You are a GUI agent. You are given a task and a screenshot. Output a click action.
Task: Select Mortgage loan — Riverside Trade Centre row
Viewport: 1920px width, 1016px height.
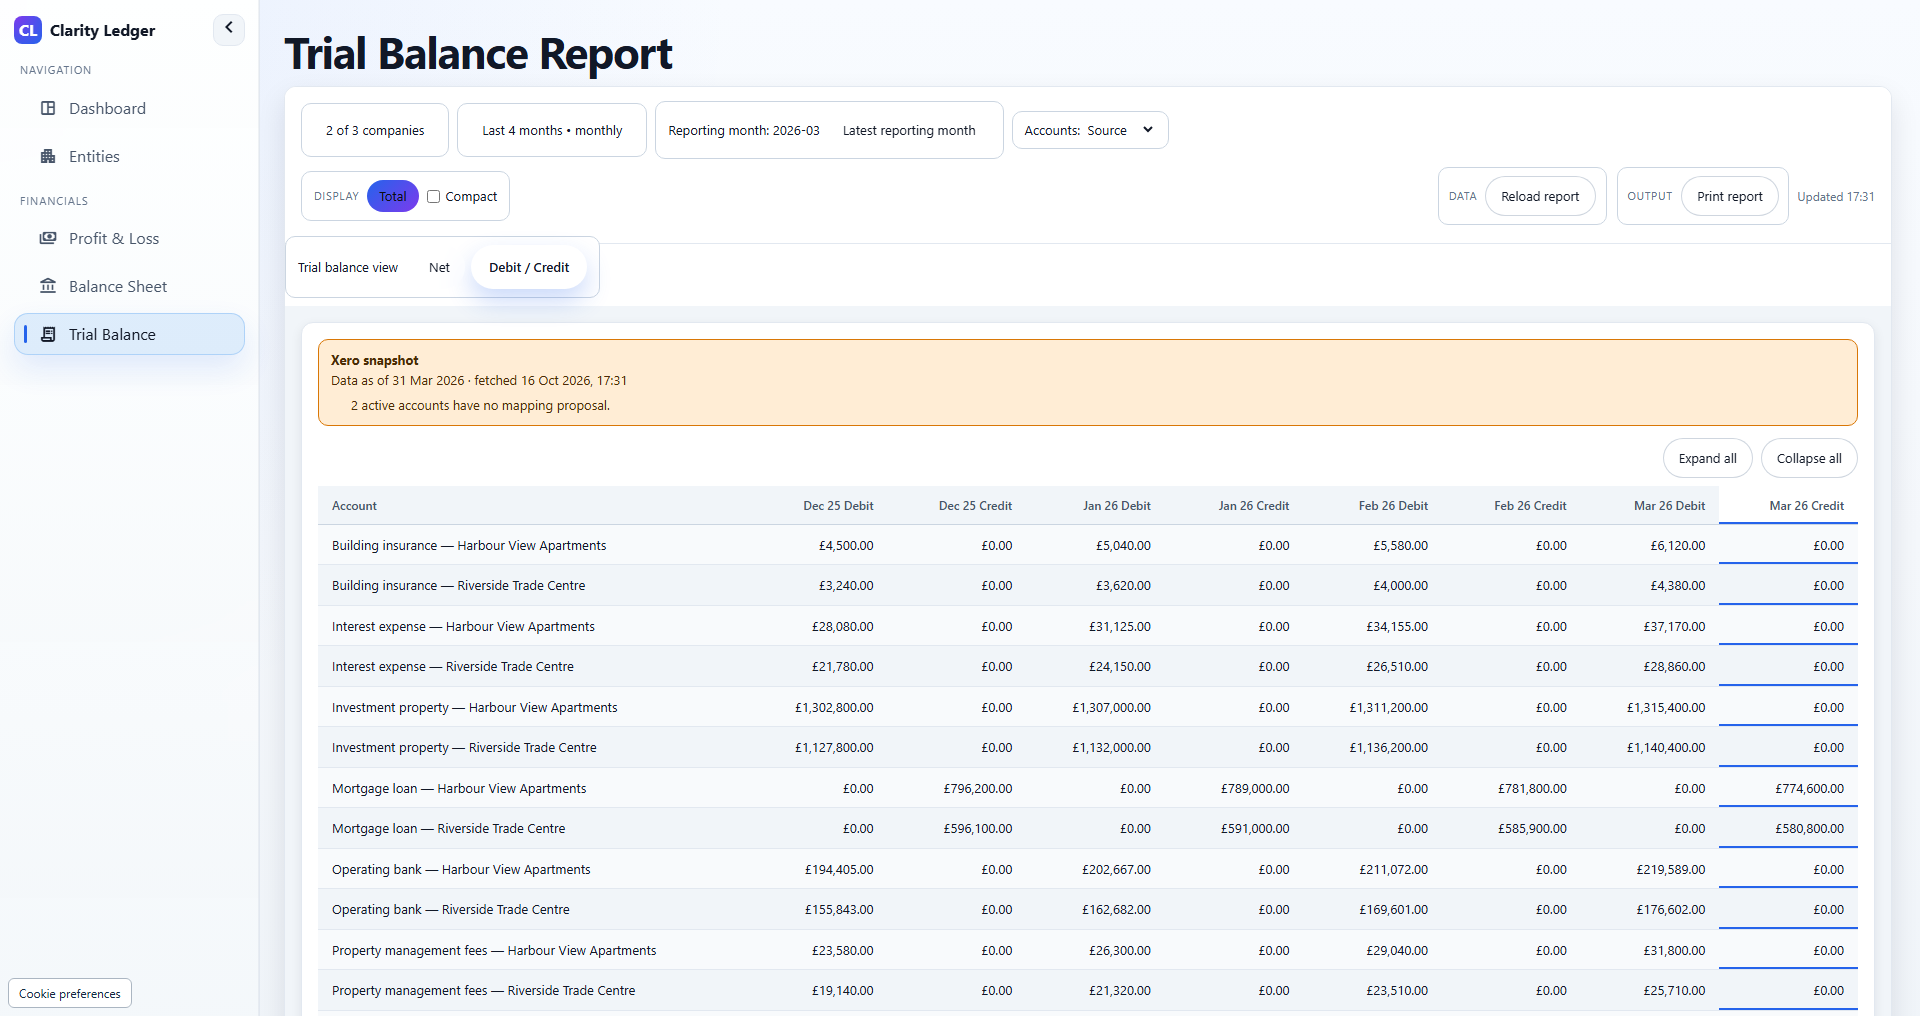coord(1088,828)
